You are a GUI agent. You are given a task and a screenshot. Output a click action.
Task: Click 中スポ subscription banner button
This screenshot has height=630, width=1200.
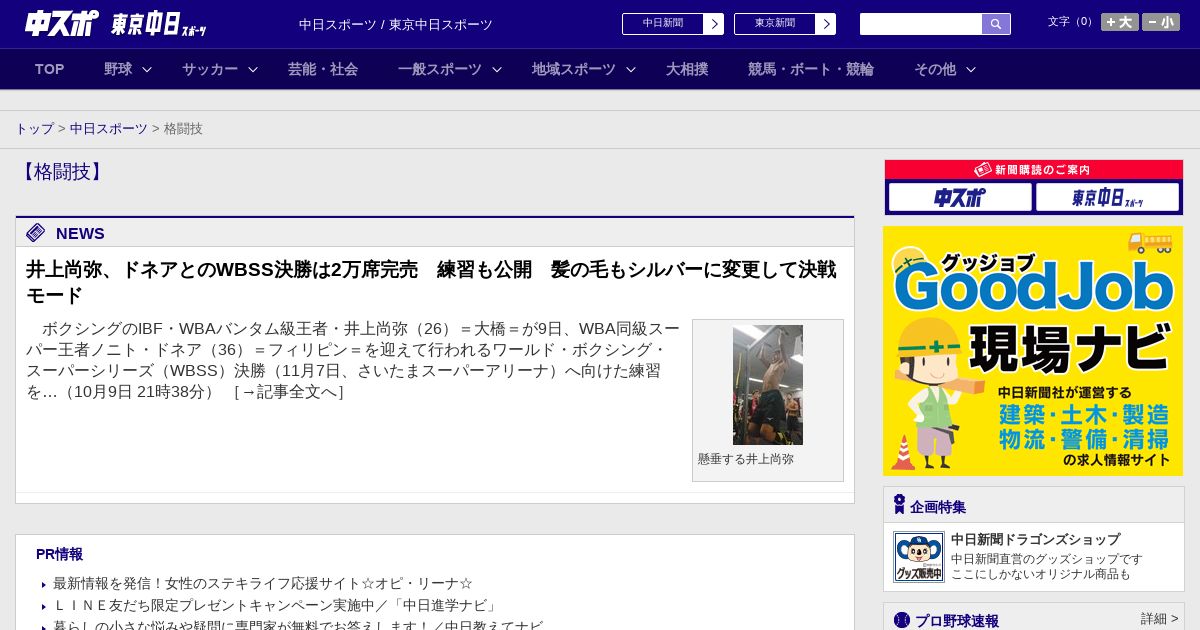[x=960, y=197]
